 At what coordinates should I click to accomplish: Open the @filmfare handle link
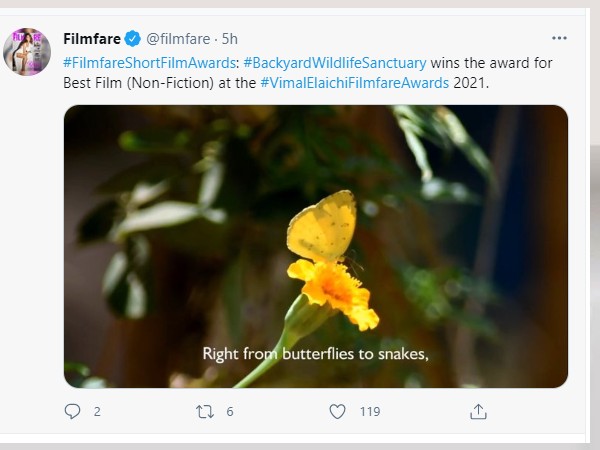tap(179, 39)
